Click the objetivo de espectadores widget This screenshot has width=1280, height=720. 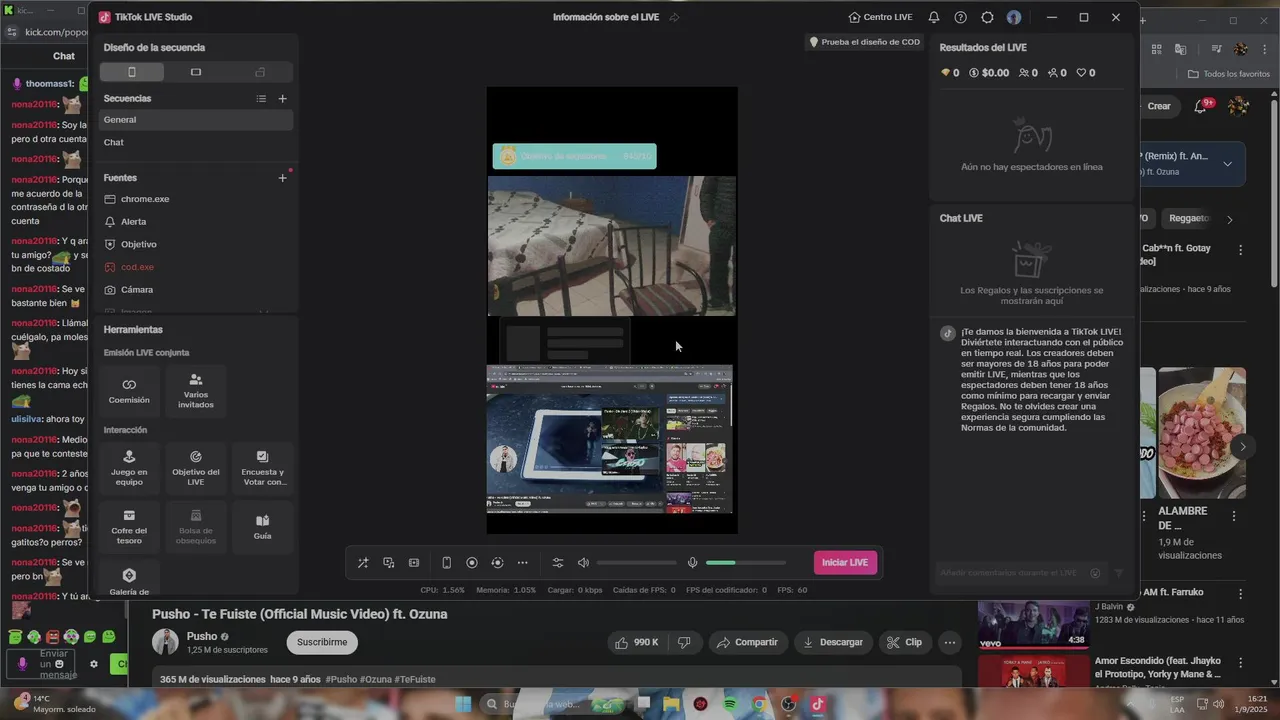pos(574,156)
